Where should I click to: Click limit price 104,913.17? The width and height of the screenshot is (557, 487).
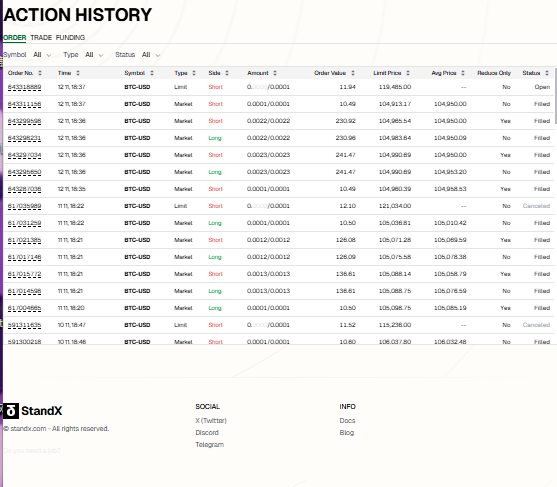(395, 104)
